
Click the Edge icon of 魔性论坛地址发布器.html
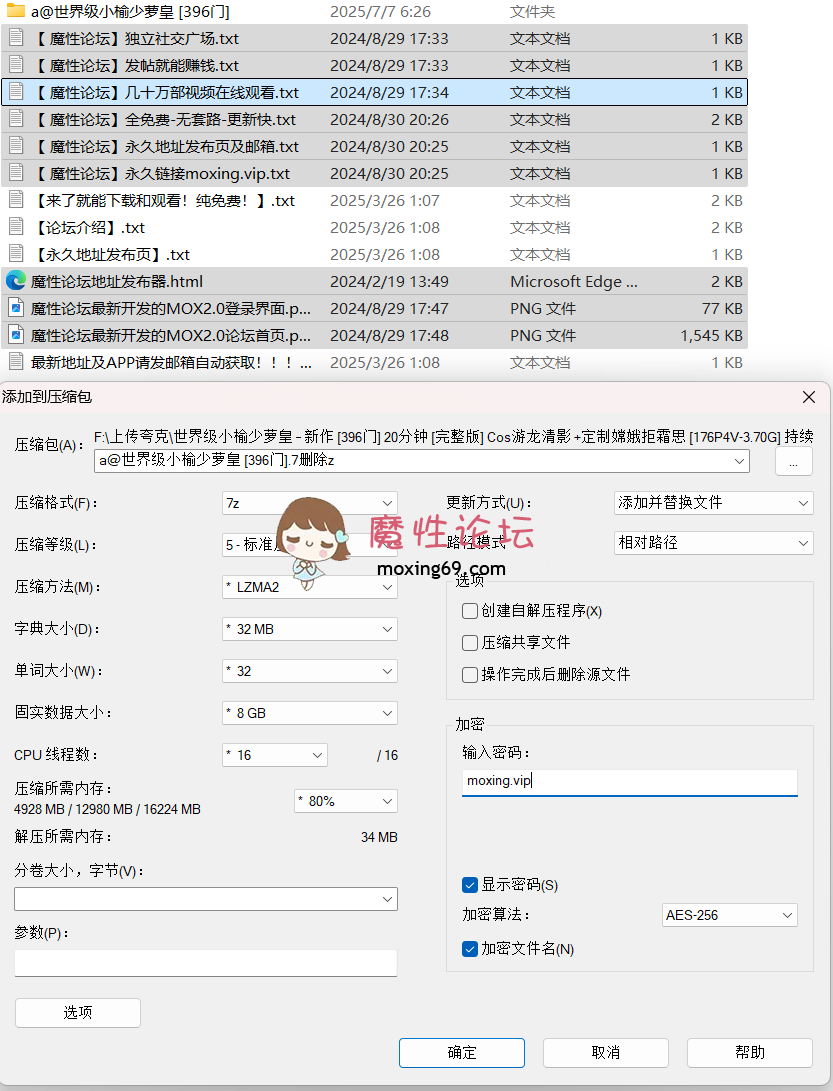click(x=16, y=281)
